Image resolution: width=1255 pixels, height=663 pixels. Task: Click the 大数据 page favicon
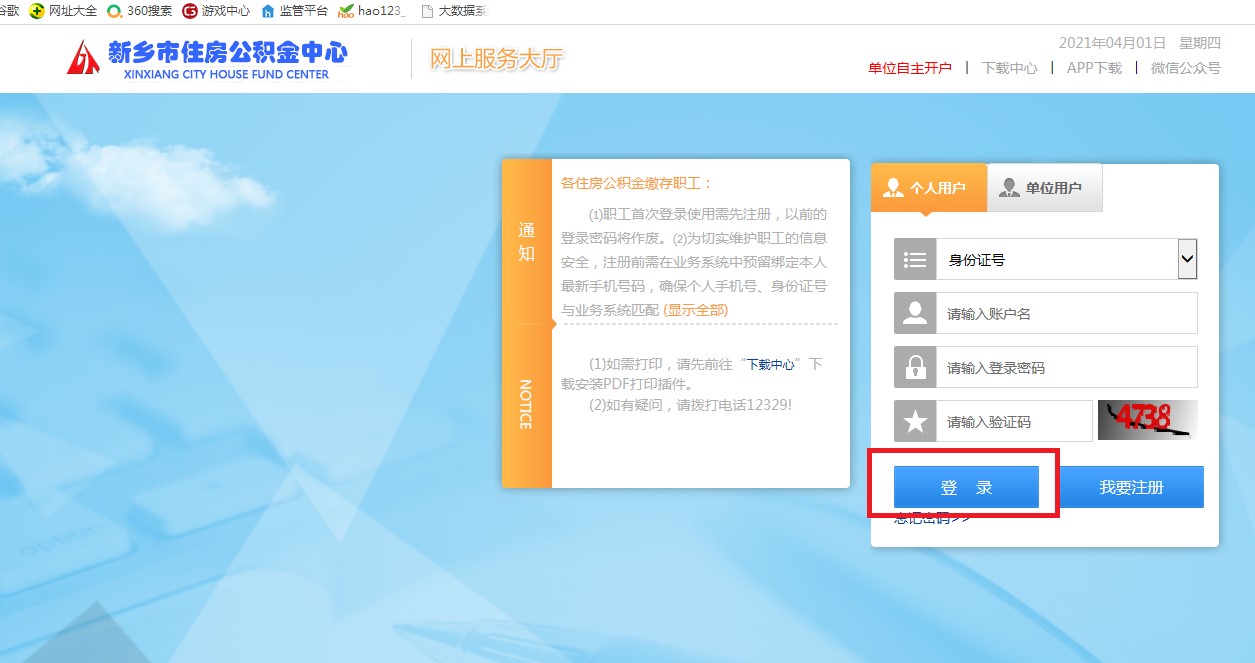[x=428, y=11]
